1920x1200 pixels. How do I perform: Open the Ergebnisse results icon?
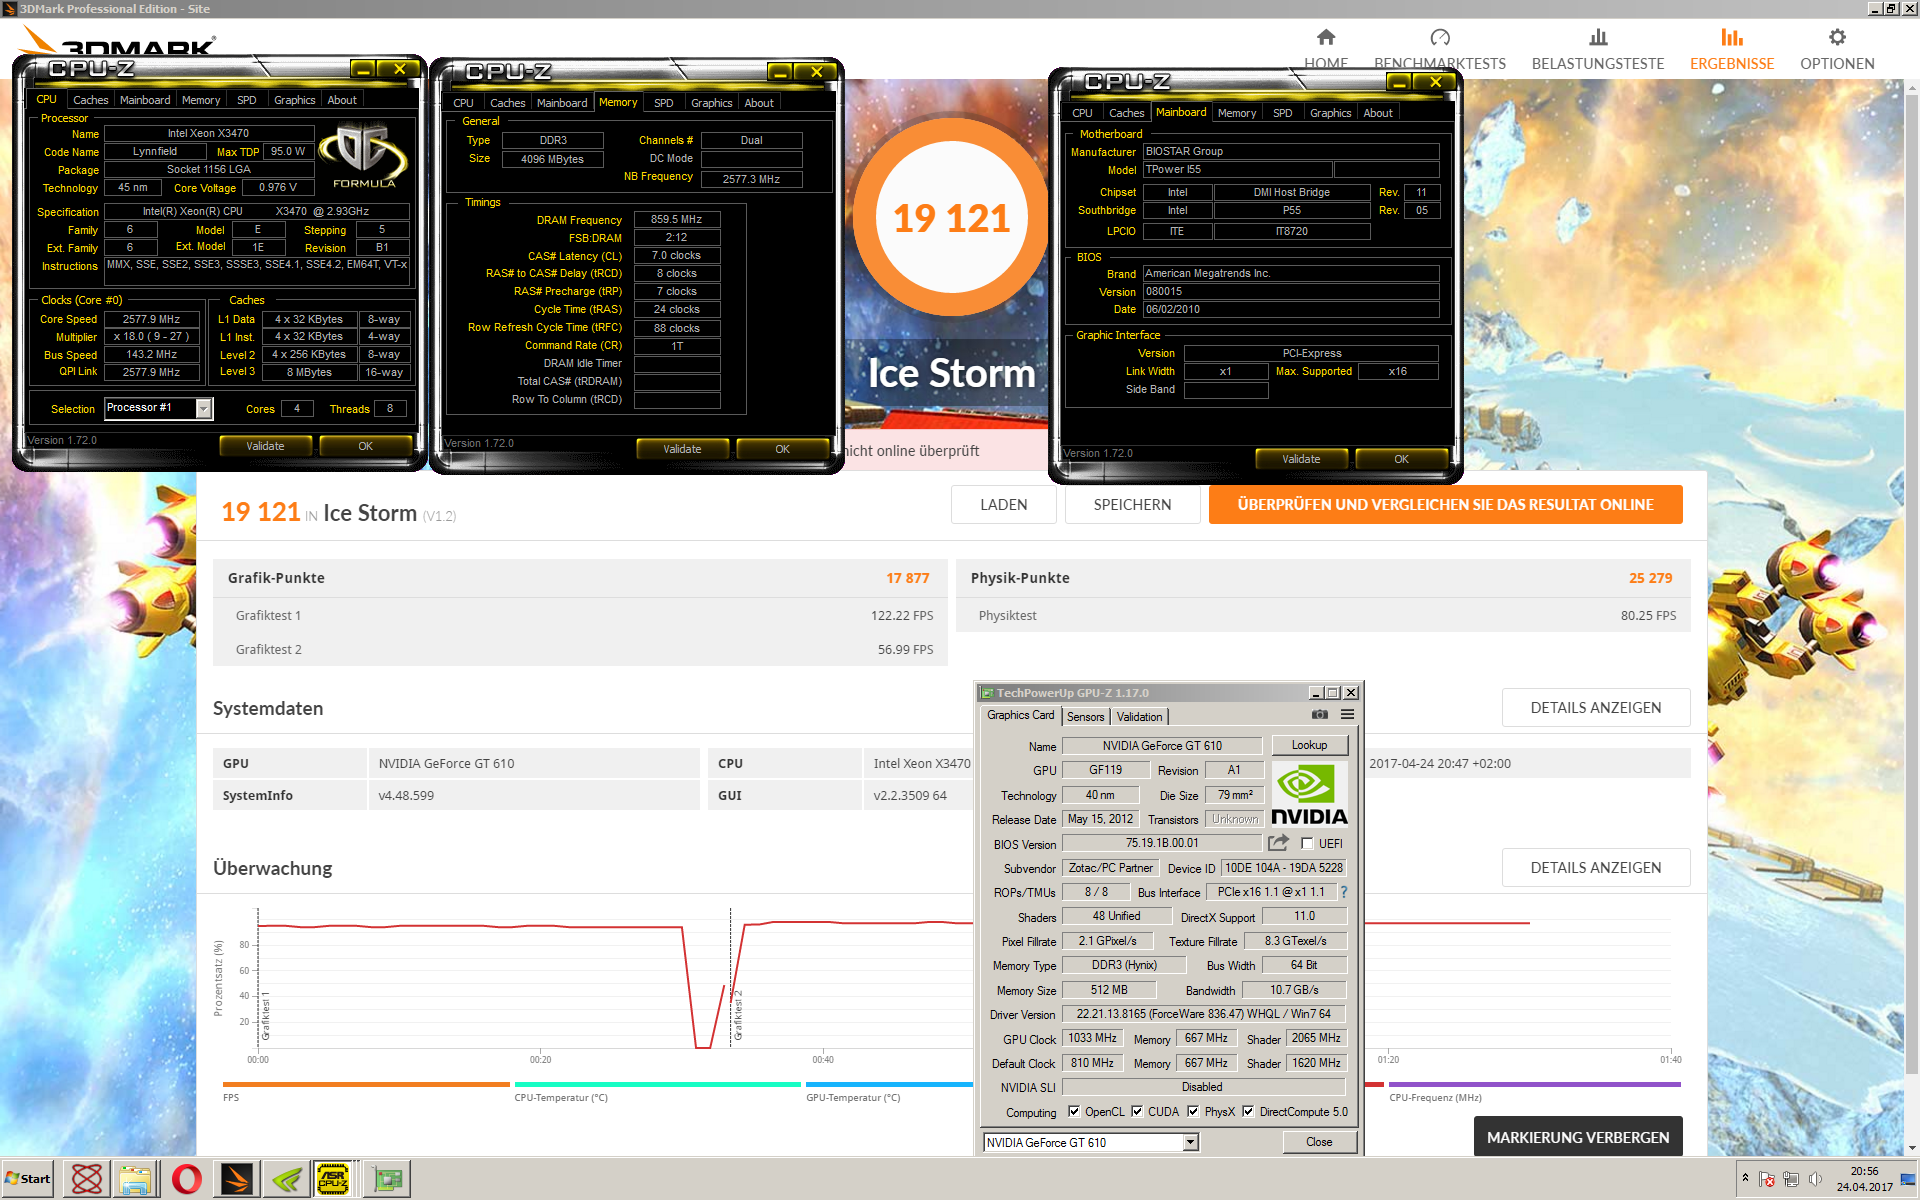pos(1732,38)
